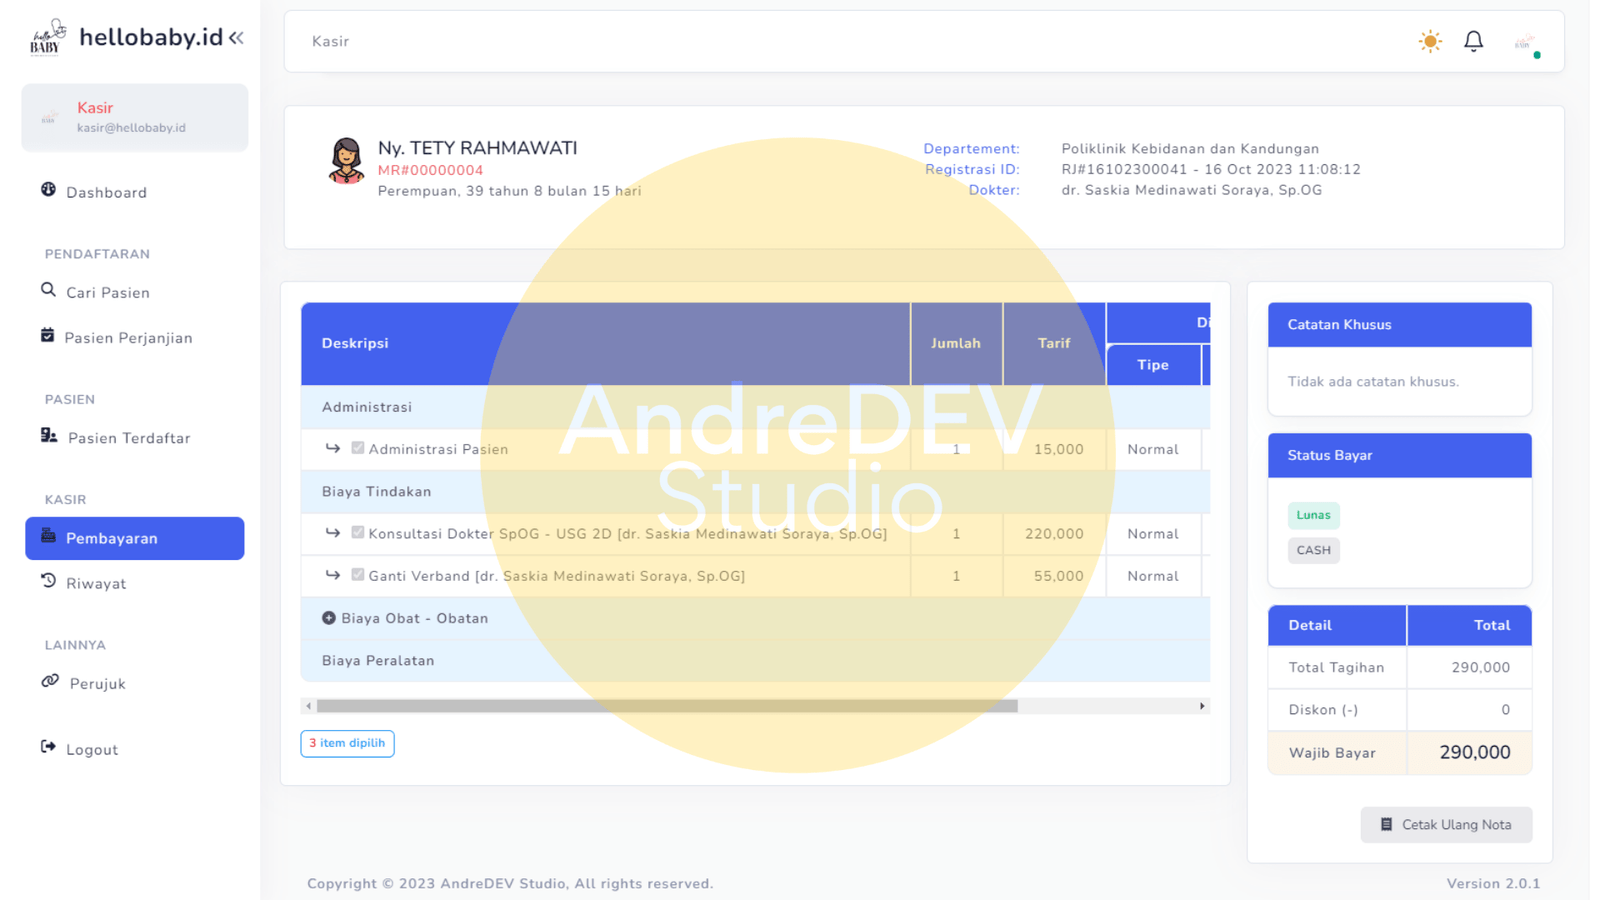Viewport: 1600px width, 900px height.
Task: Collapse sidebar with double-chevron icon
Action: [x=236, y=38]
